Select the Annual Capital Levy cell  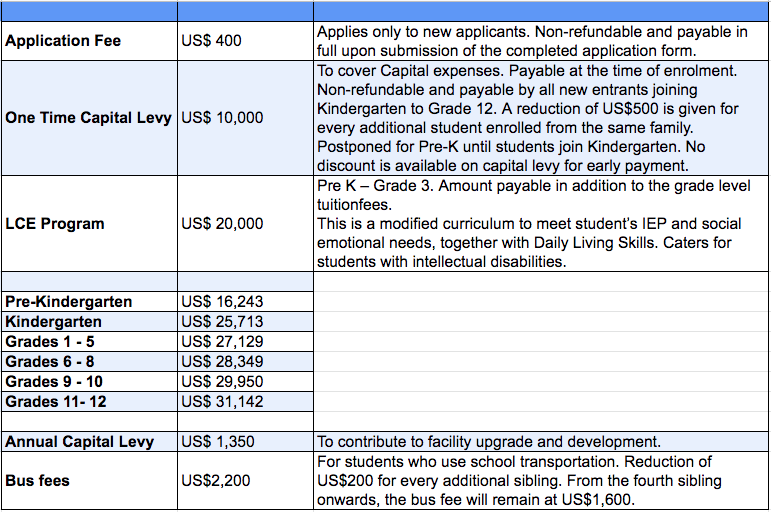click(x=89, y=442)
